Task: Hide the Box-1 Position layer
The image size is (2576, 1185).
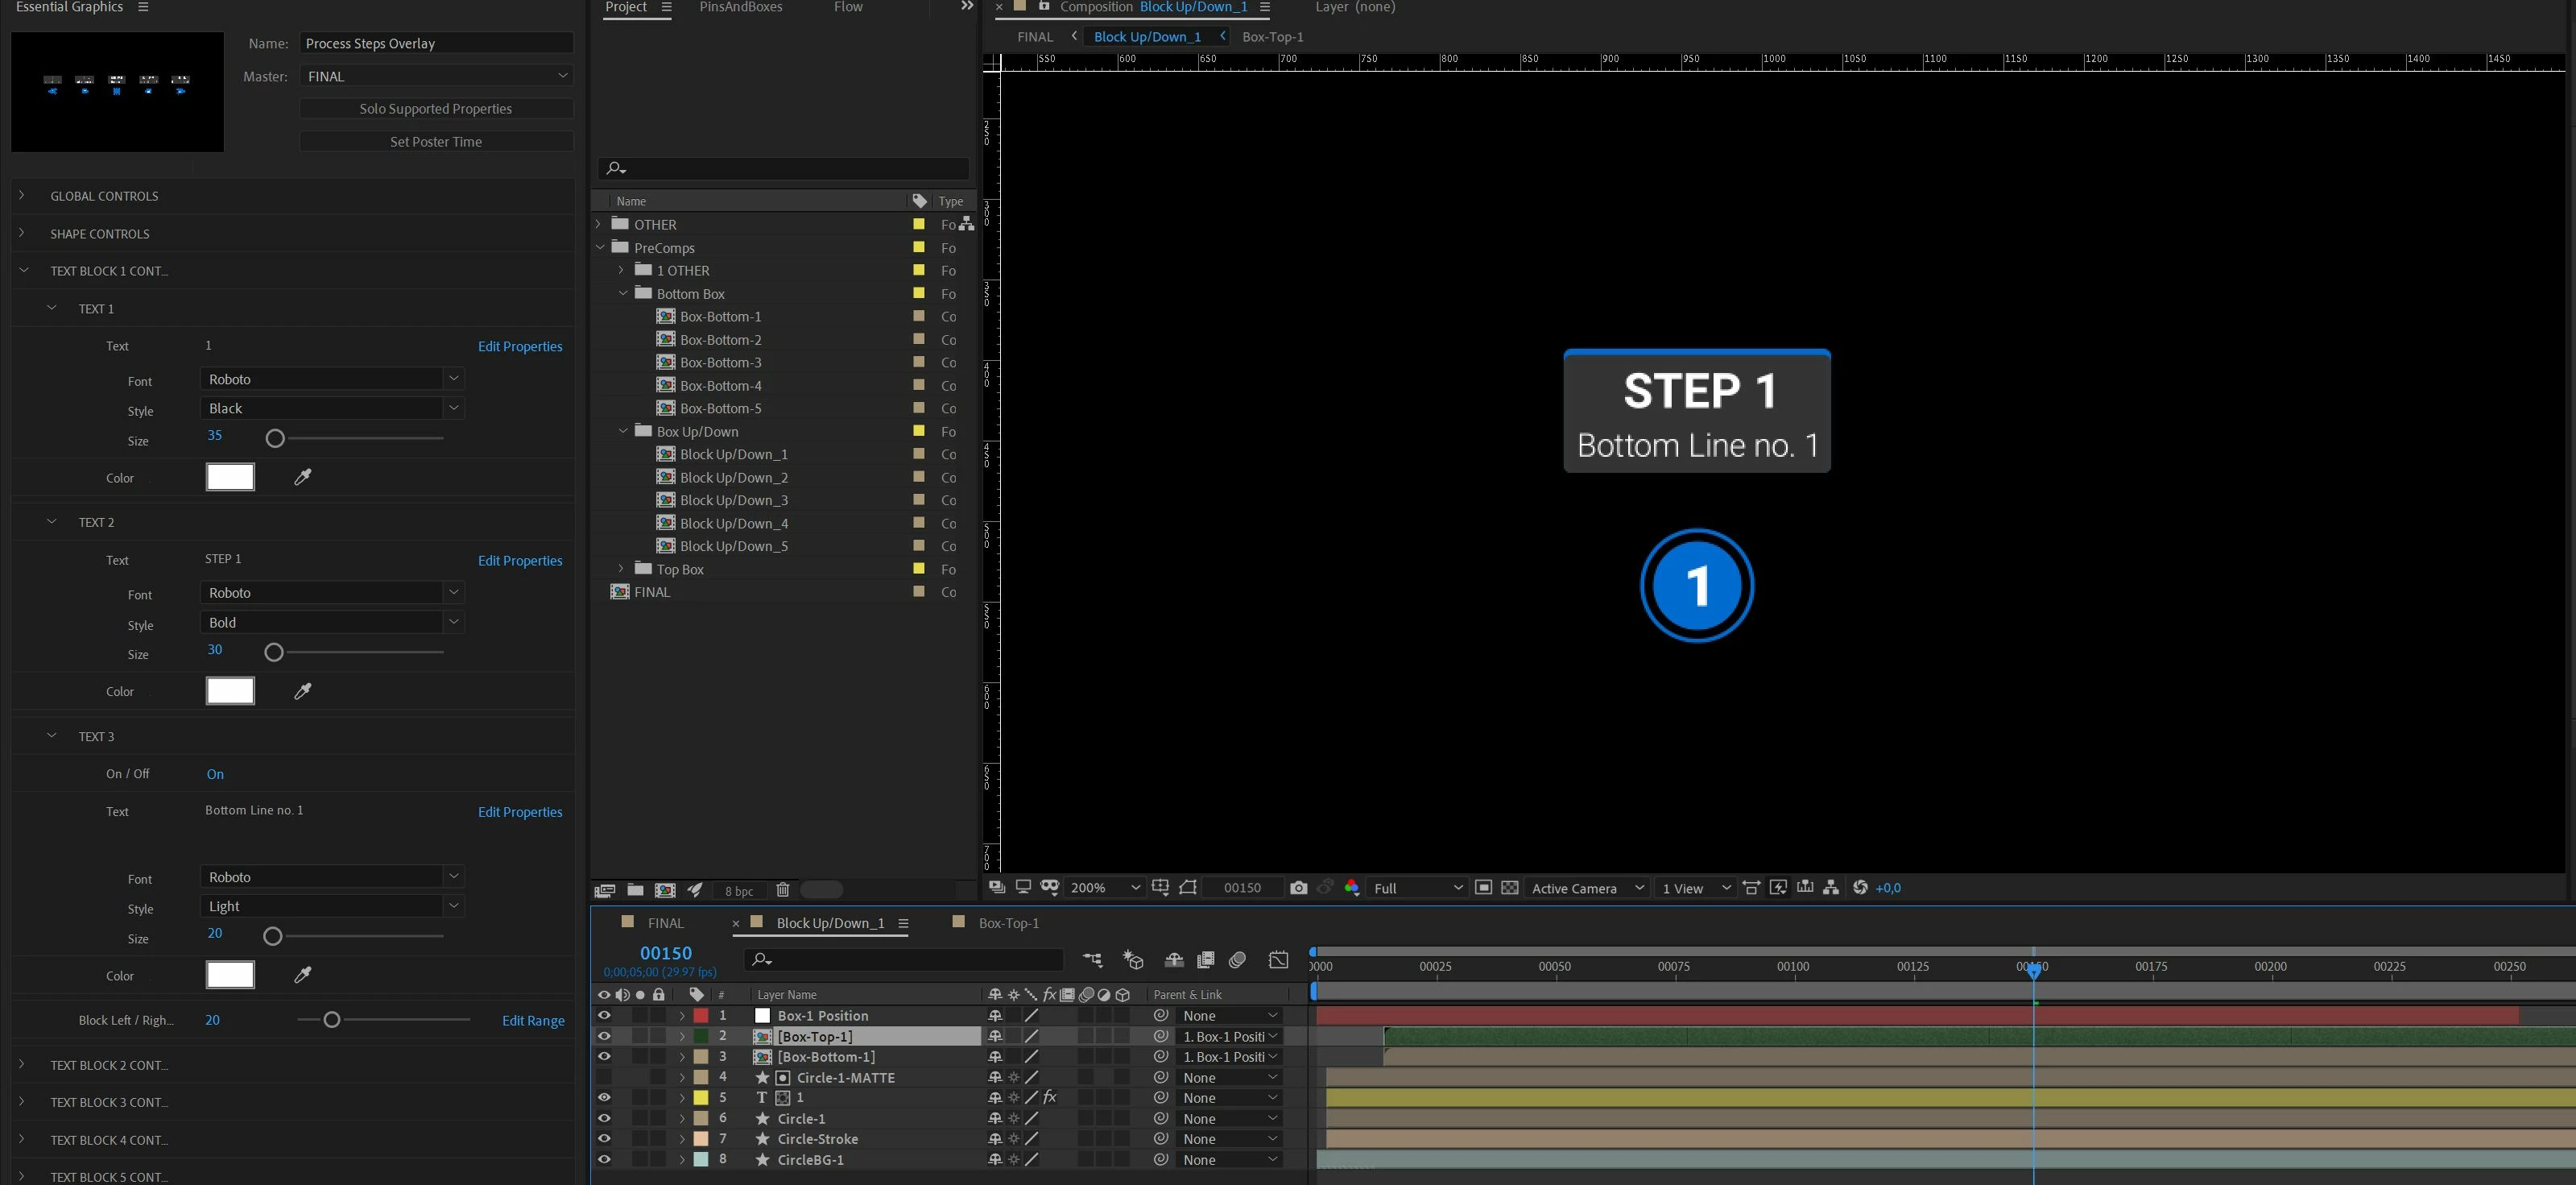Action: click(x=604, y=1015)
